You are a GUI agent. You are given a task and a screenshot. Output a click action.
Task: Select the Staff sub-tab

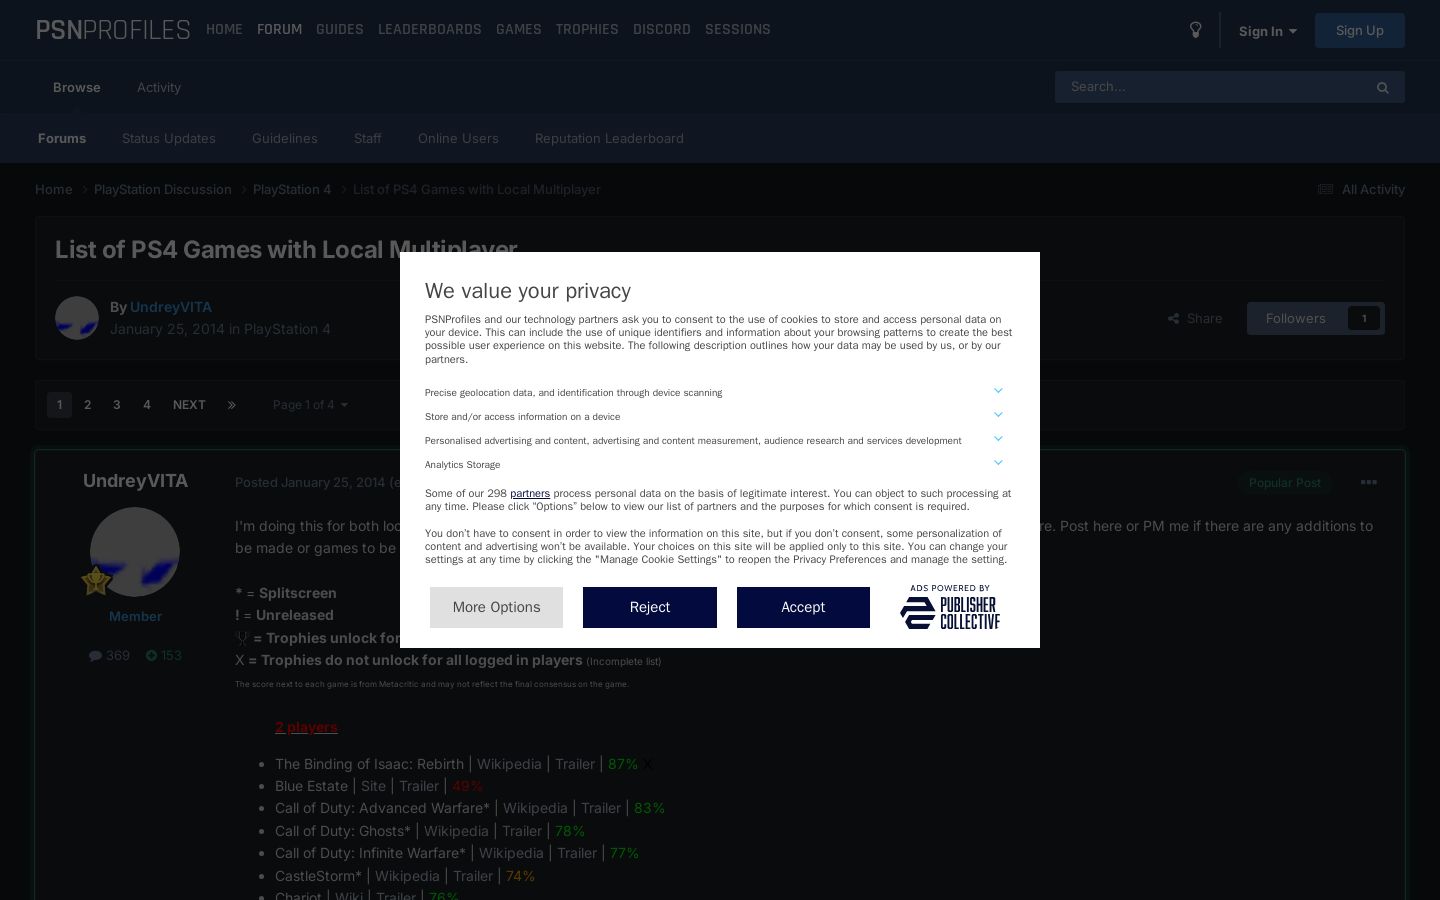pos(368,138)
